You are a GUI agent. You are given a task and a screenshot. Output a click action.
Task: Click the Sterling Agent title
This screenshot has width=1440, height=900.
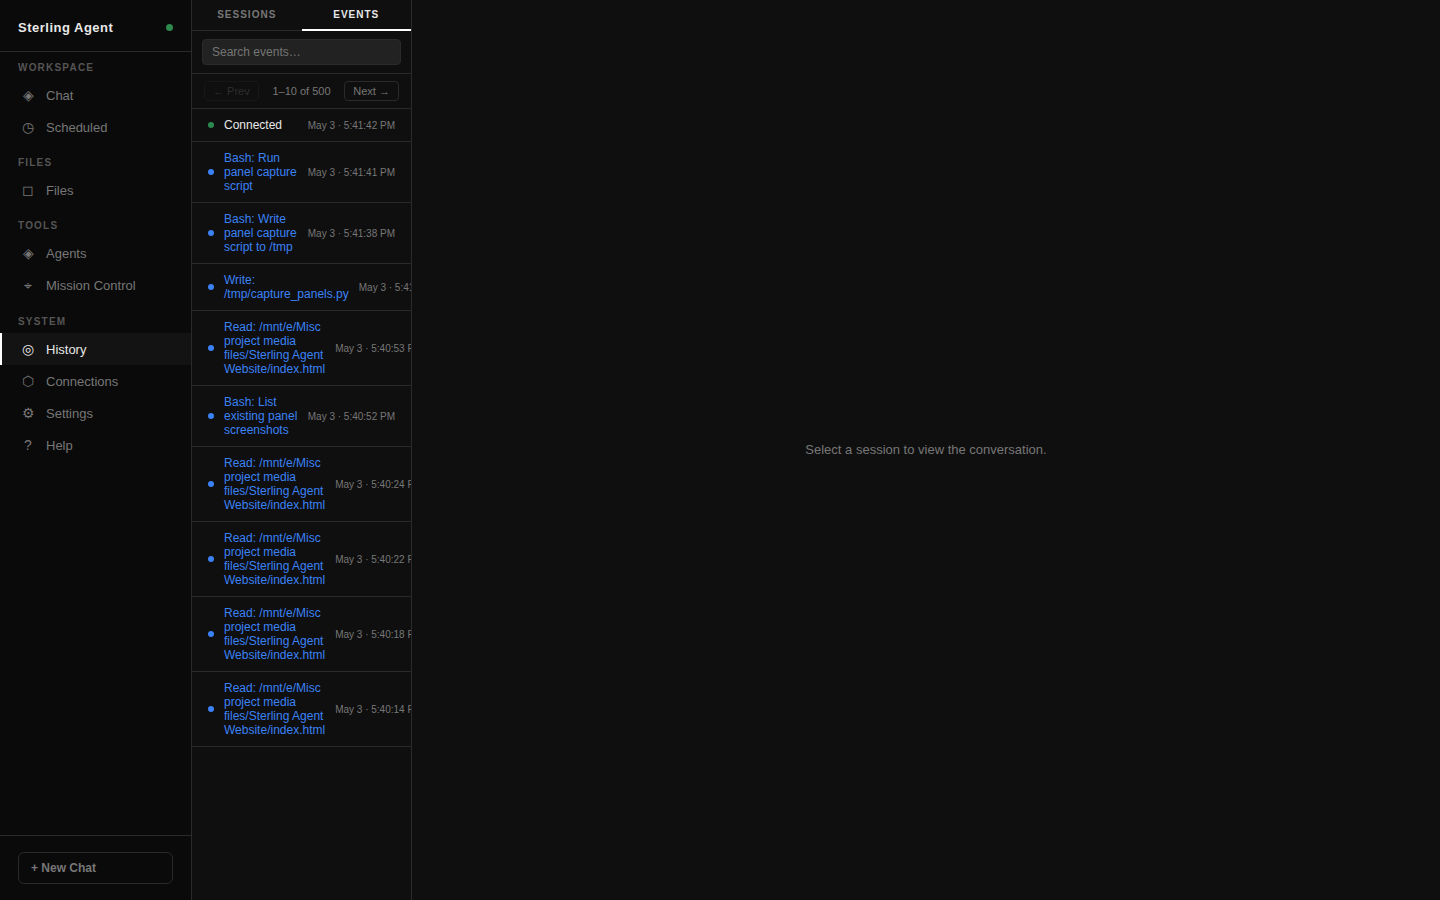pos(65,28)
